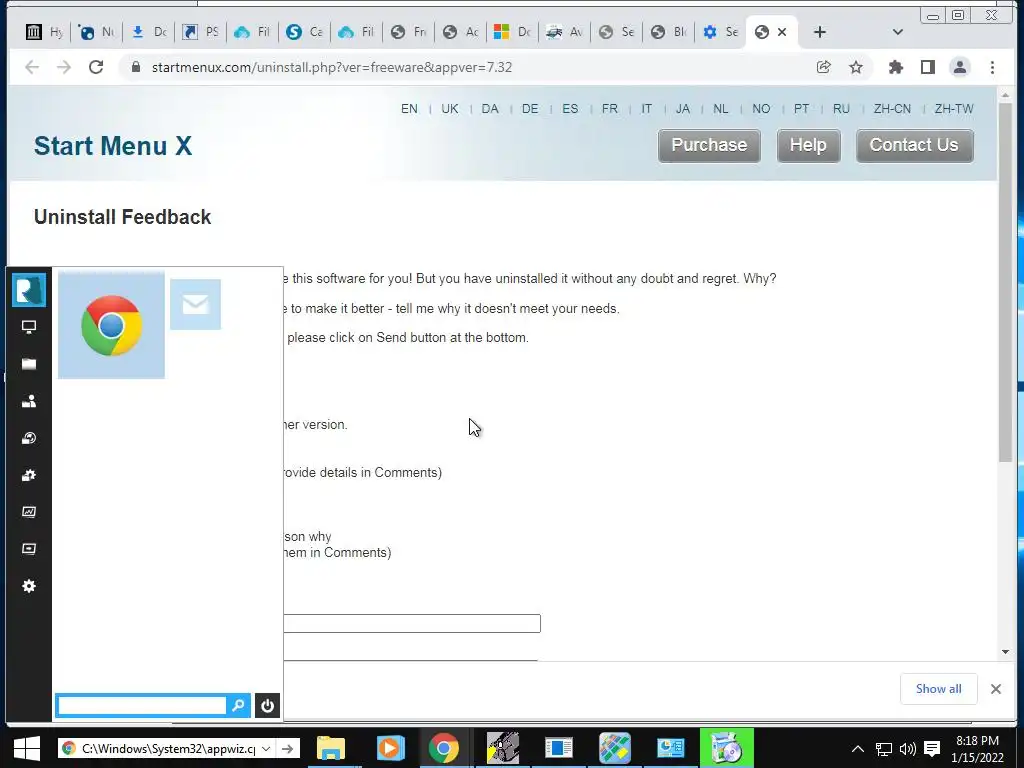Open the green installer disc taskbar icon
The image size is (1024, 768).
pos(727,748)
